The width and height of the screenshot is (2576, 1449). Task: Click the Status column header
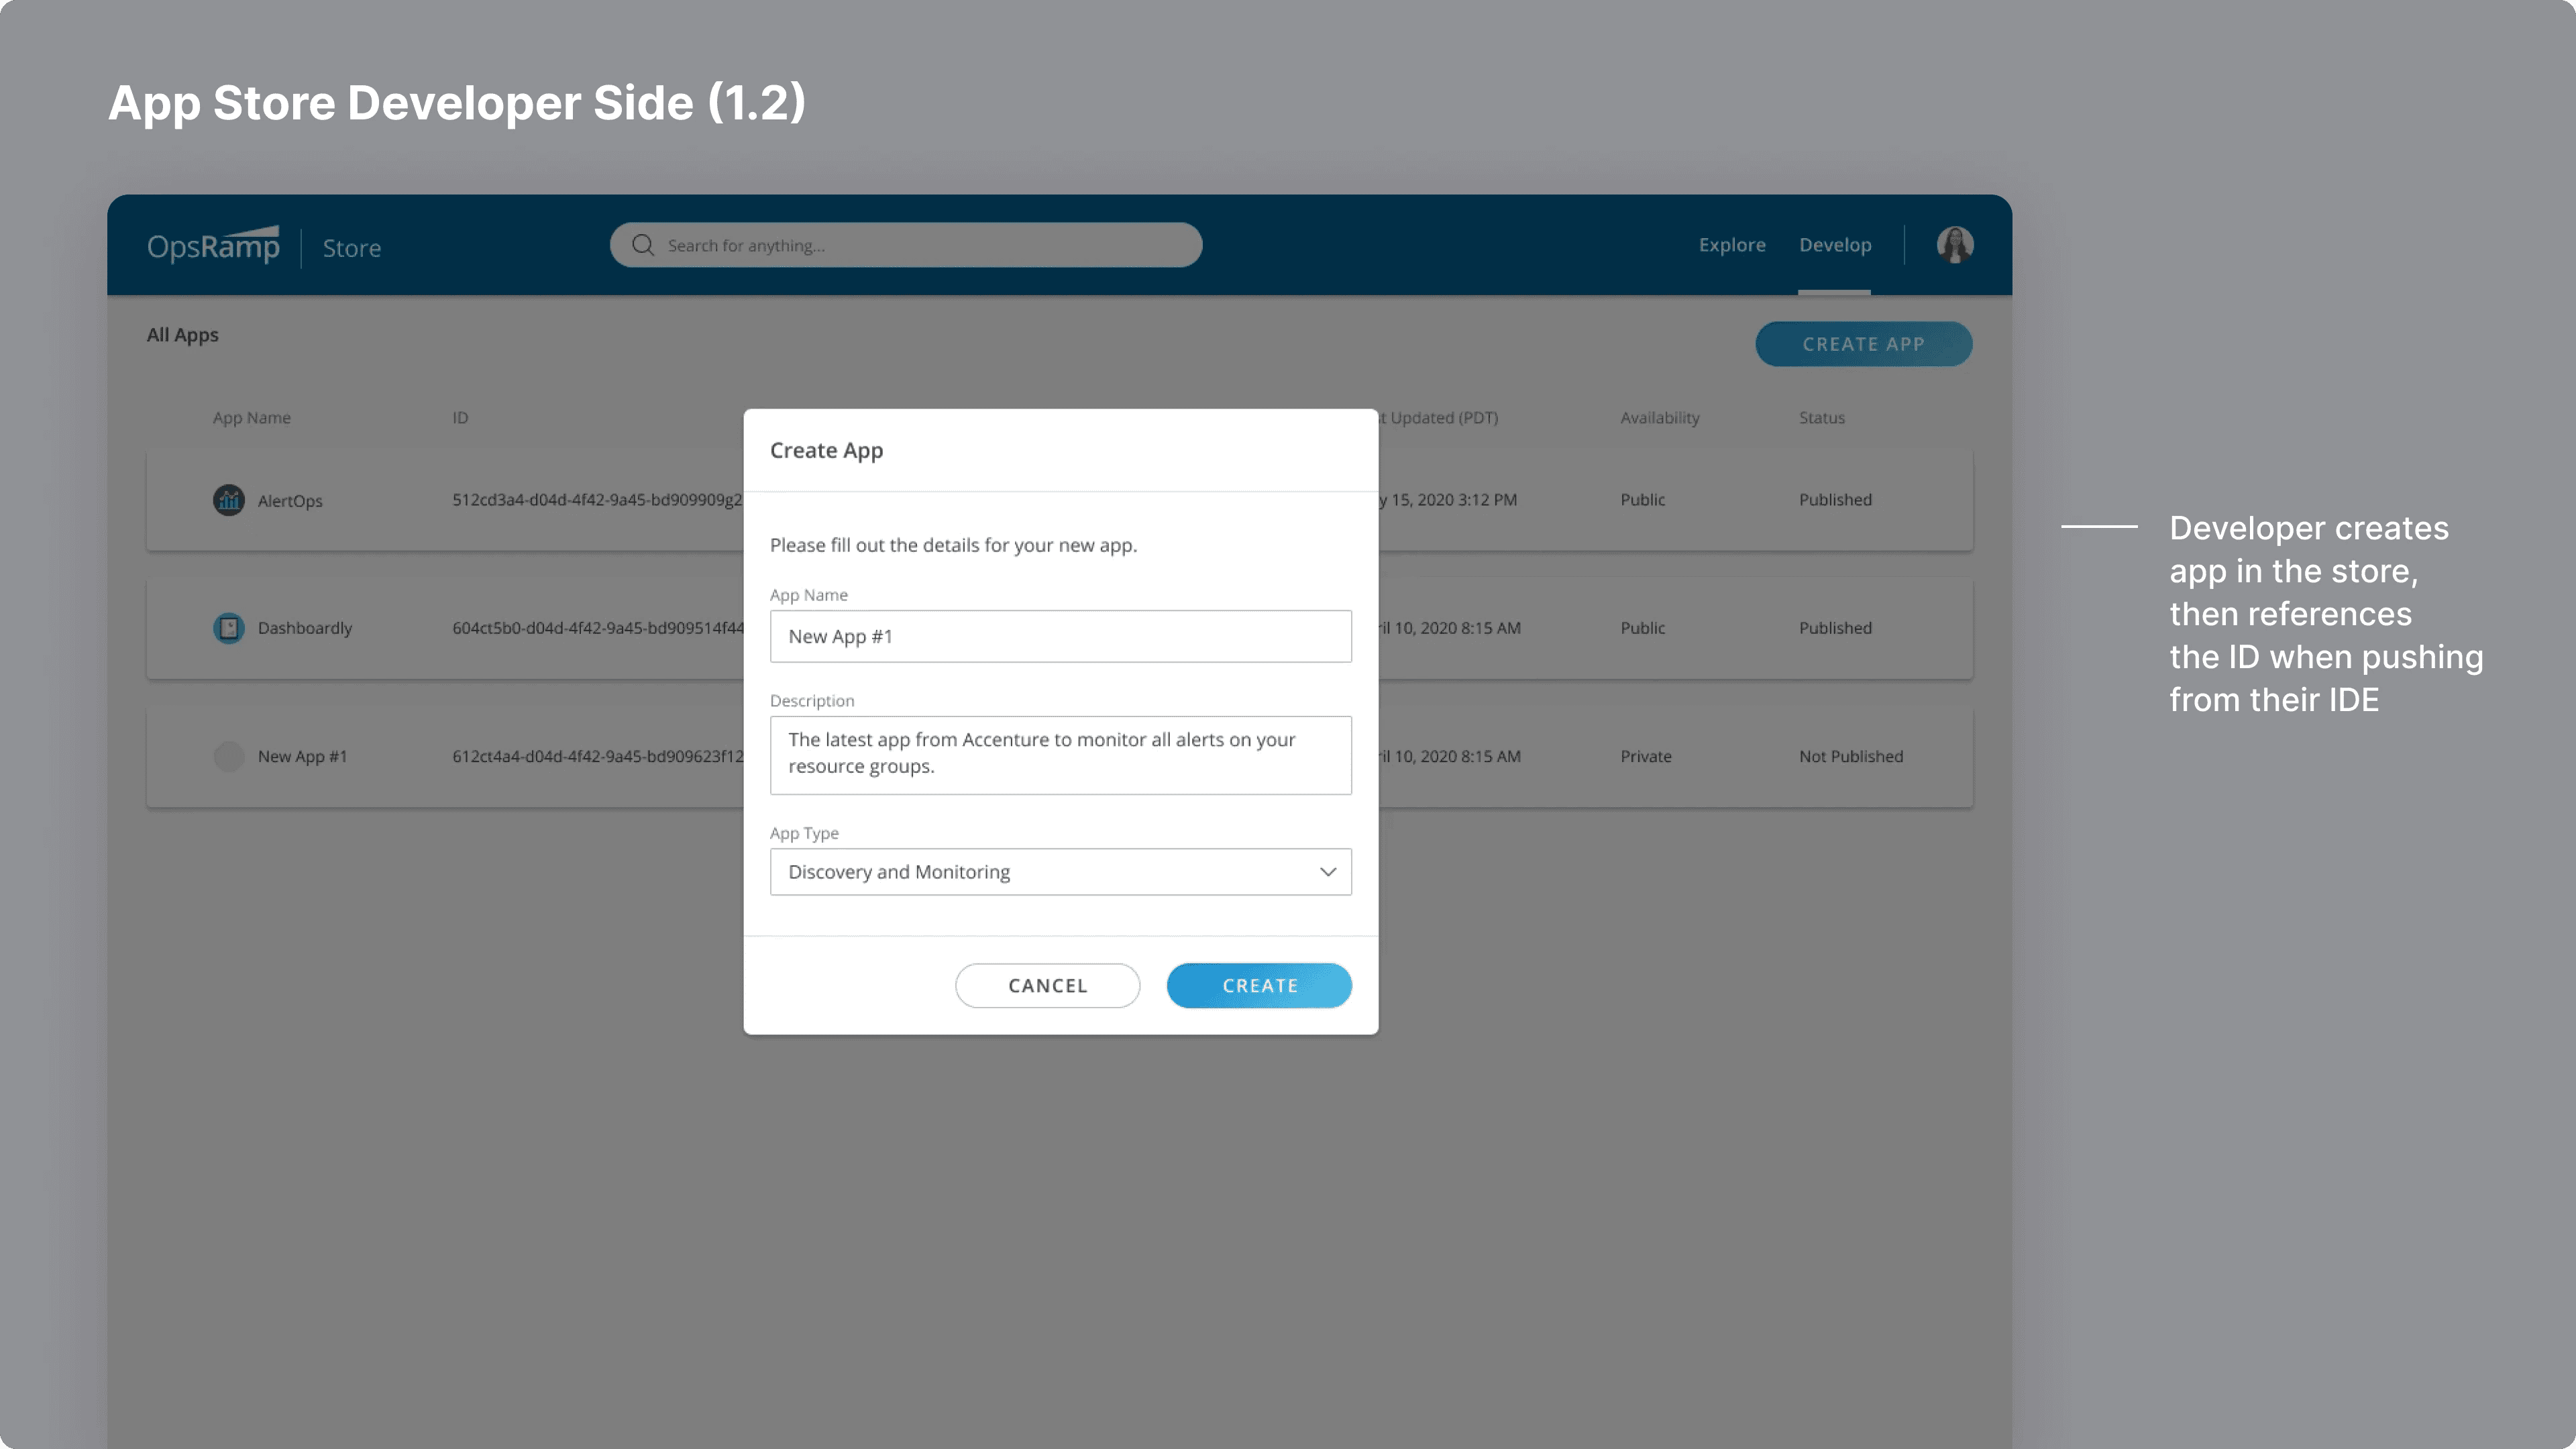1821,418
